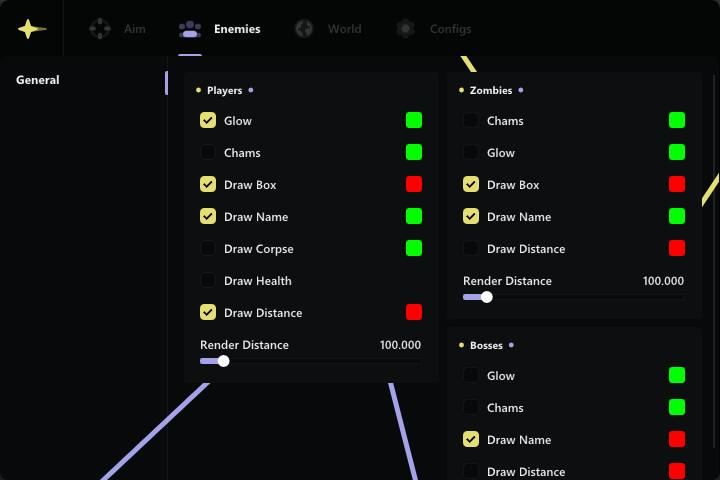This screenshot has height=480, width=720.
Task: Click Players Render Distance slider handle
Action: pyautogui.click(x=223, y=361)
